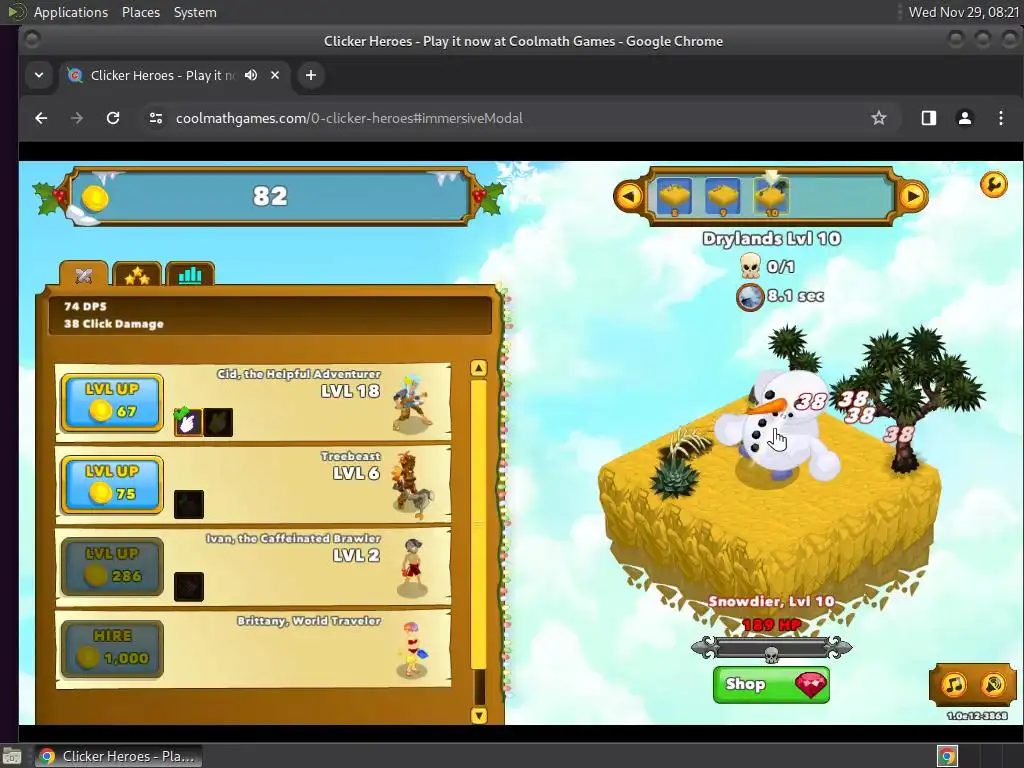Toggle sound effects speaker icon
Viewport: 1024px width, 768px height.
pos(993,684)
